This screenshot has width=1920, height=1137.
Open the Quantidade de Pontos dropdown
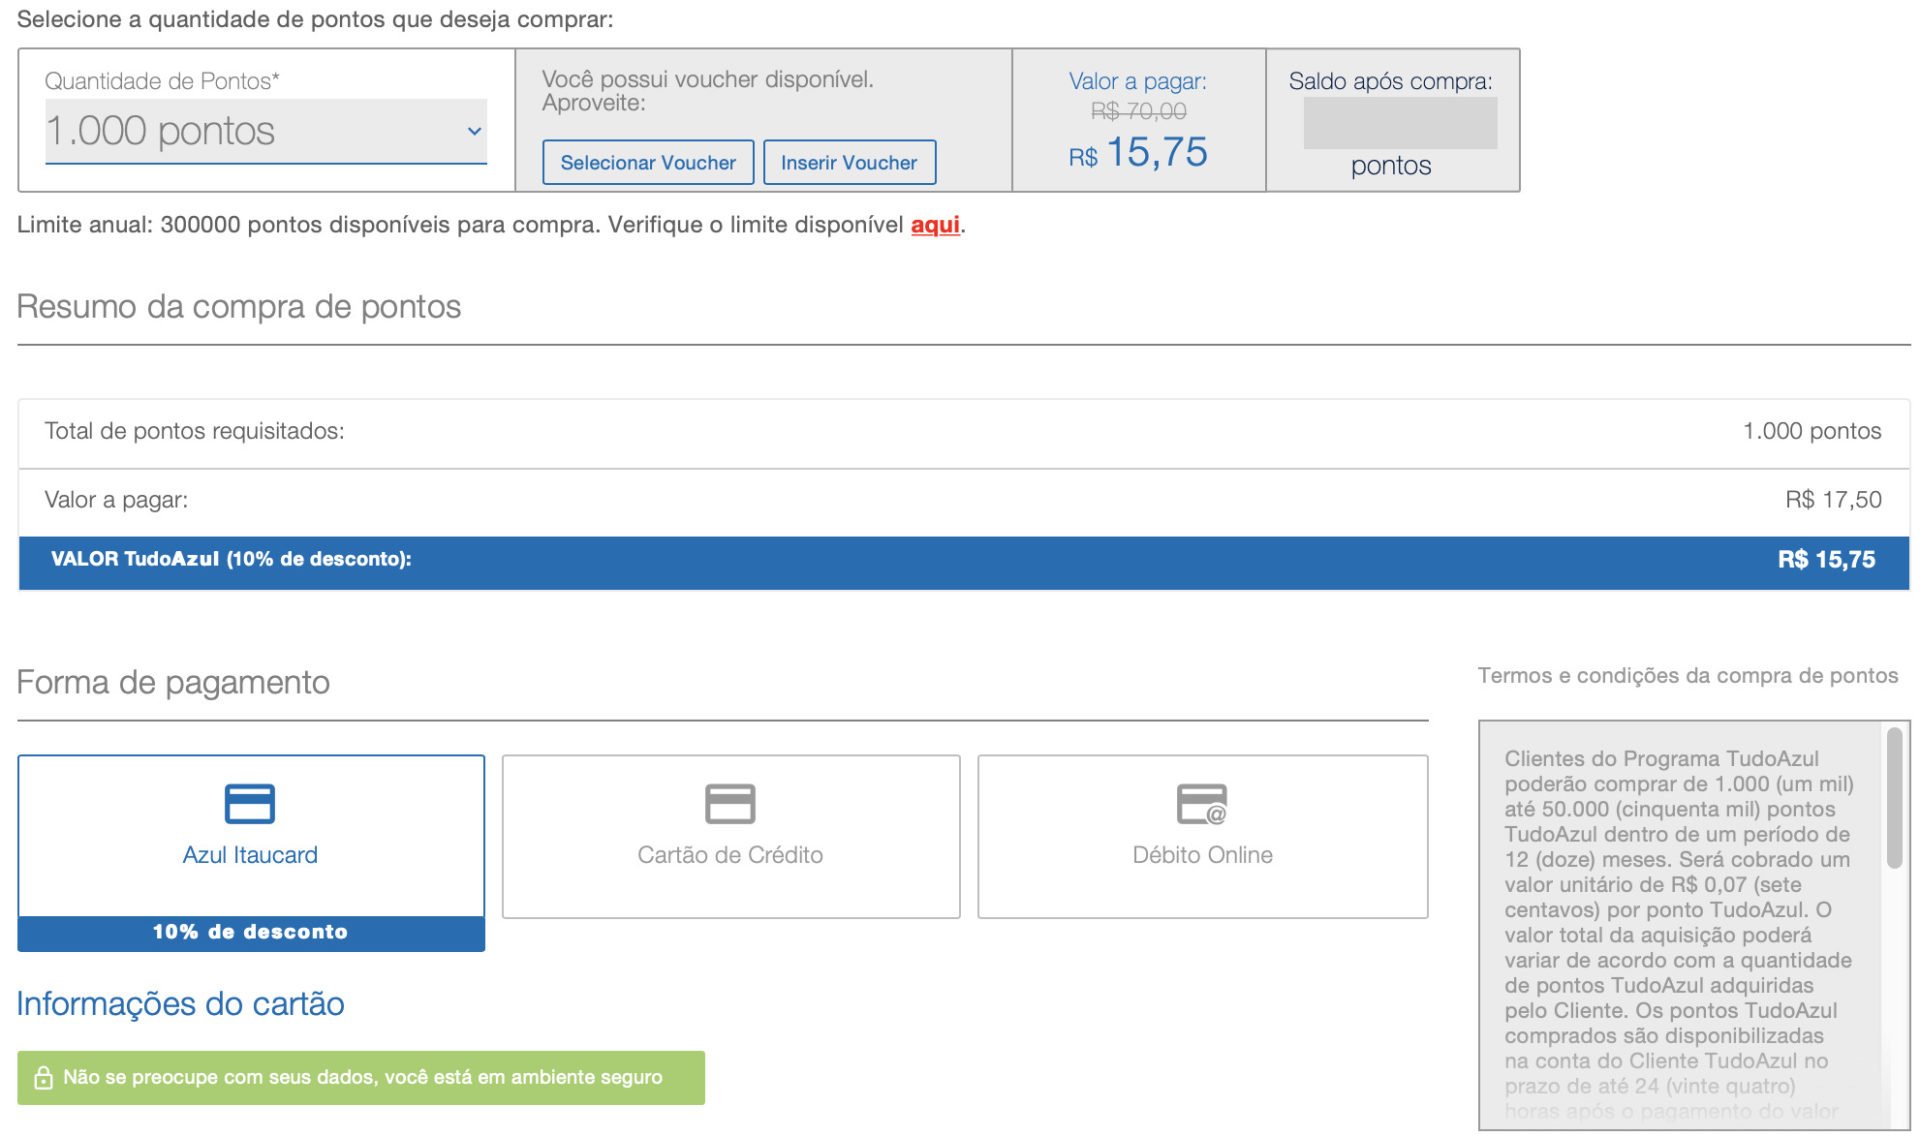click(x=266, y=131)
